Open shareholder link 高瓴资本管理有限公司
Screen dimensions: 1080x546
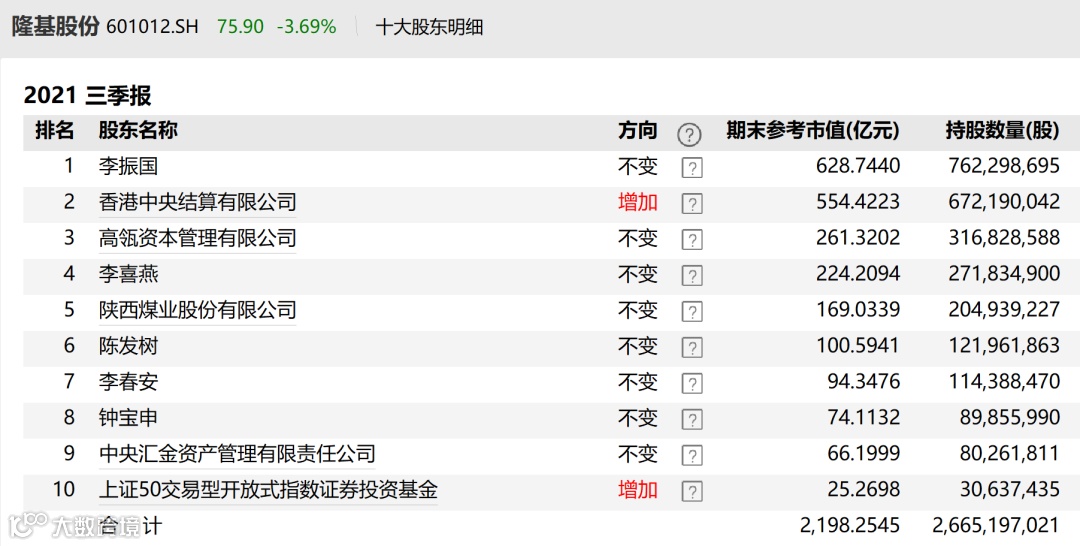pyautogui.click(x=198, y=238)
